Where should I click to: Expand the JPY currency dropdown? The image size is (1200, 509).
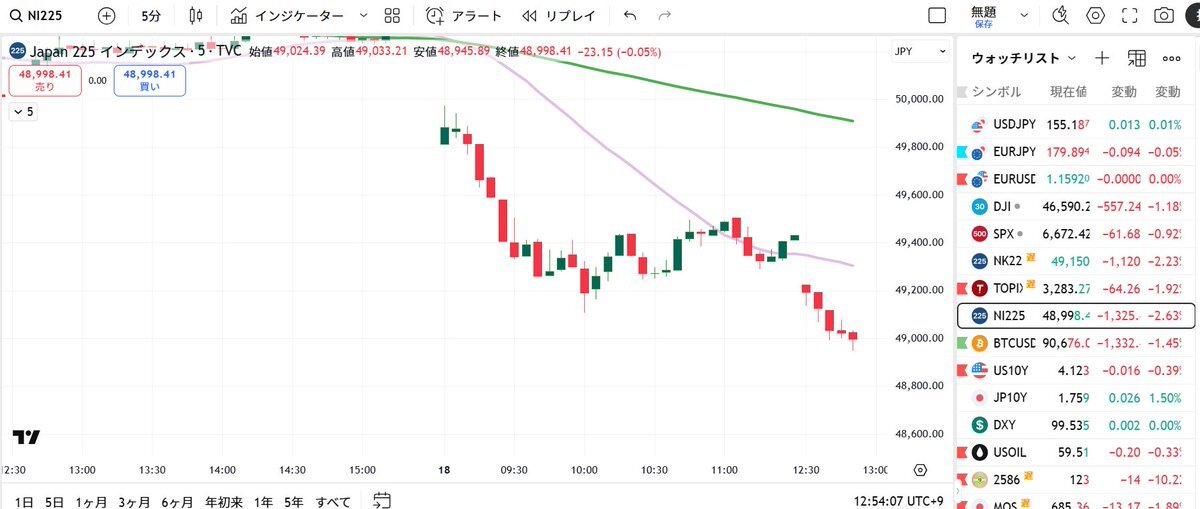click(921, 51)
